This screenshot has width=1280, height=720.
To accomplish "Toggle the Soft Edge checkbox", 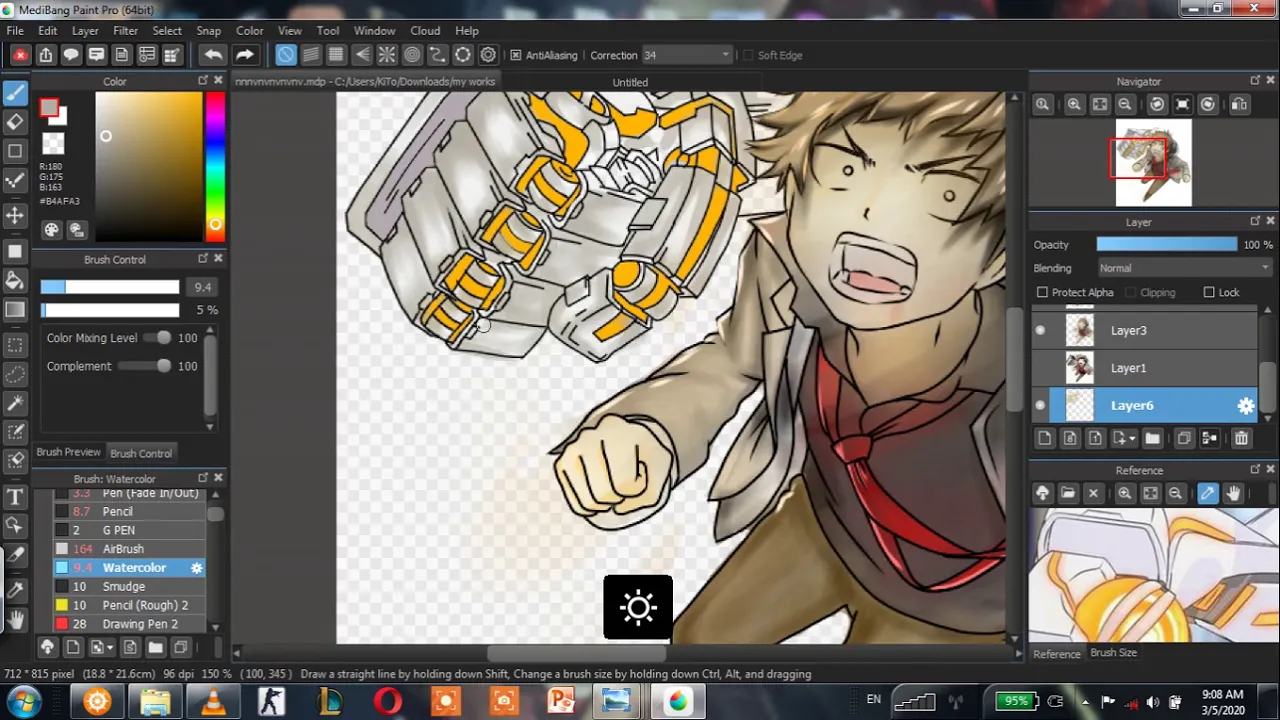I will [x=748, y=55].
